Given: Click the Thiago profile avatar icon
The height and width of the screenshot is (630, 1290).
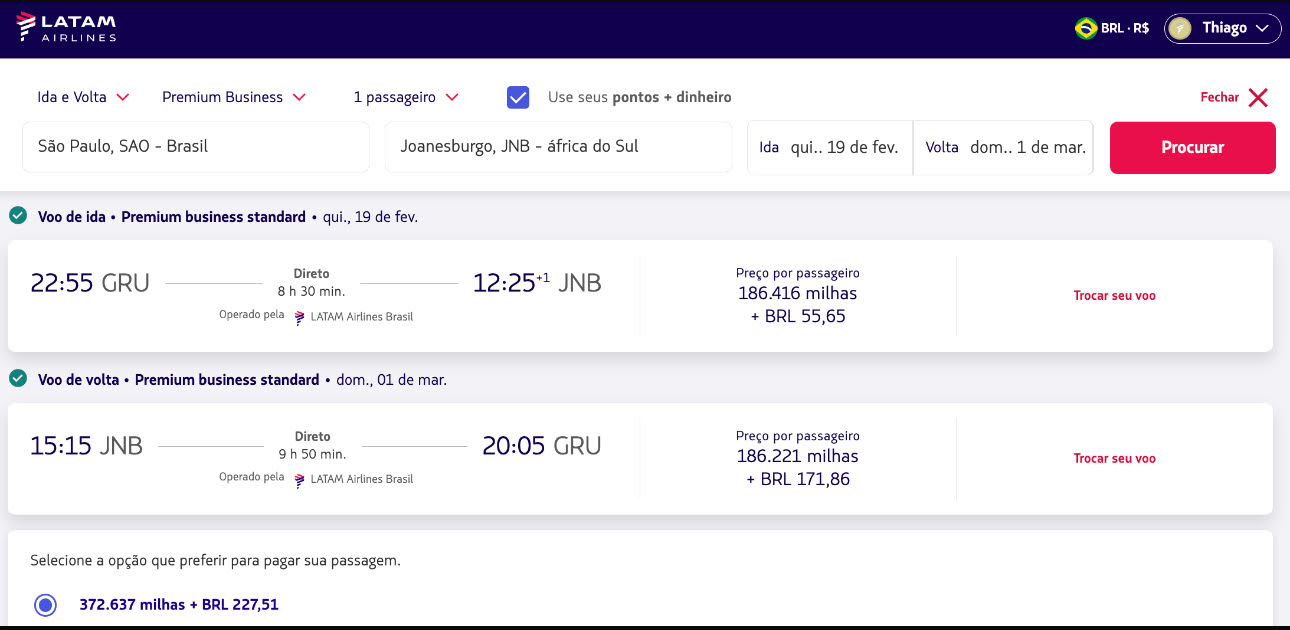Looking at the screenshot, I should point(1180,28).
